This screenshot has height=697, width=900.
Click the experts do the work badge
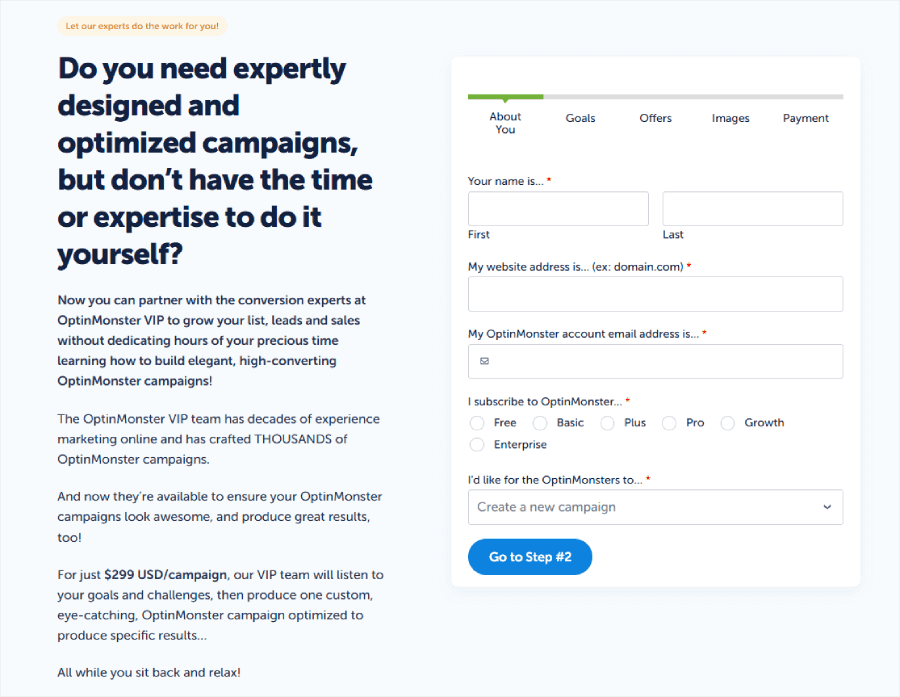[x=142, y=26]
